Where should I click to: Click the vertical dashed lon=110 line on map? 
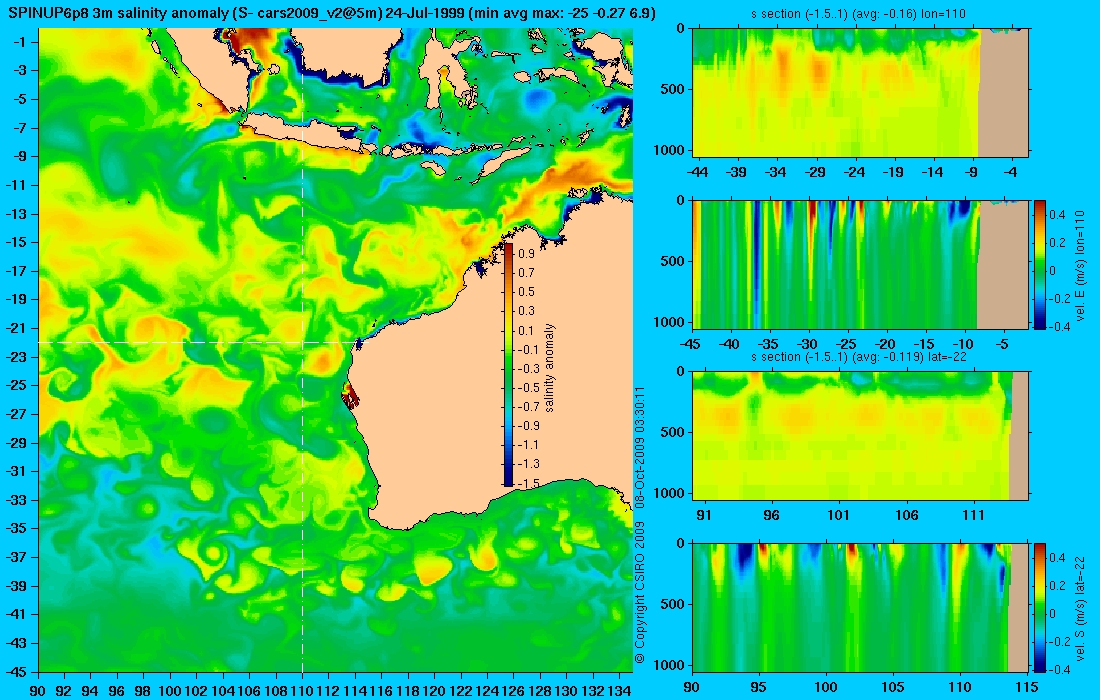pyautogui.click(x=302, y=351)
